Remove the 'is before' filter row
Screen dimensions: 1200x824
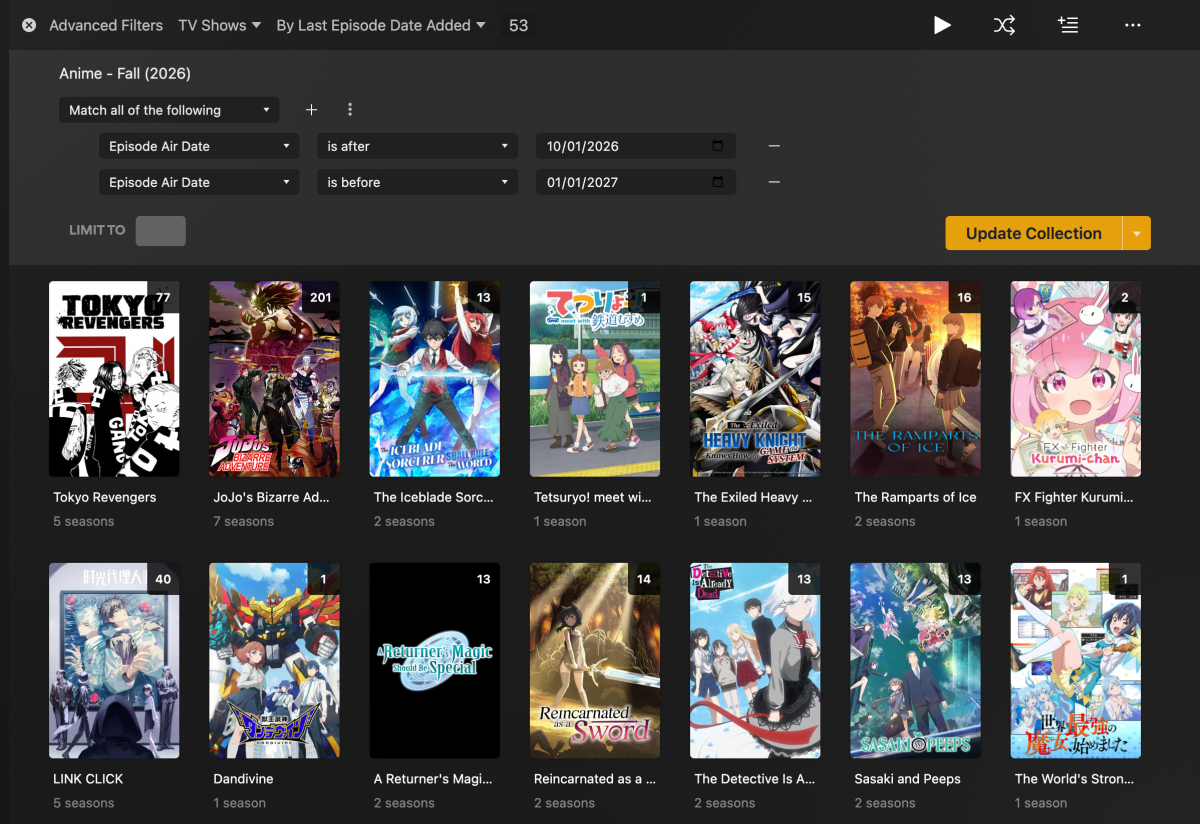pyautogui.click(x=774, y=182)
